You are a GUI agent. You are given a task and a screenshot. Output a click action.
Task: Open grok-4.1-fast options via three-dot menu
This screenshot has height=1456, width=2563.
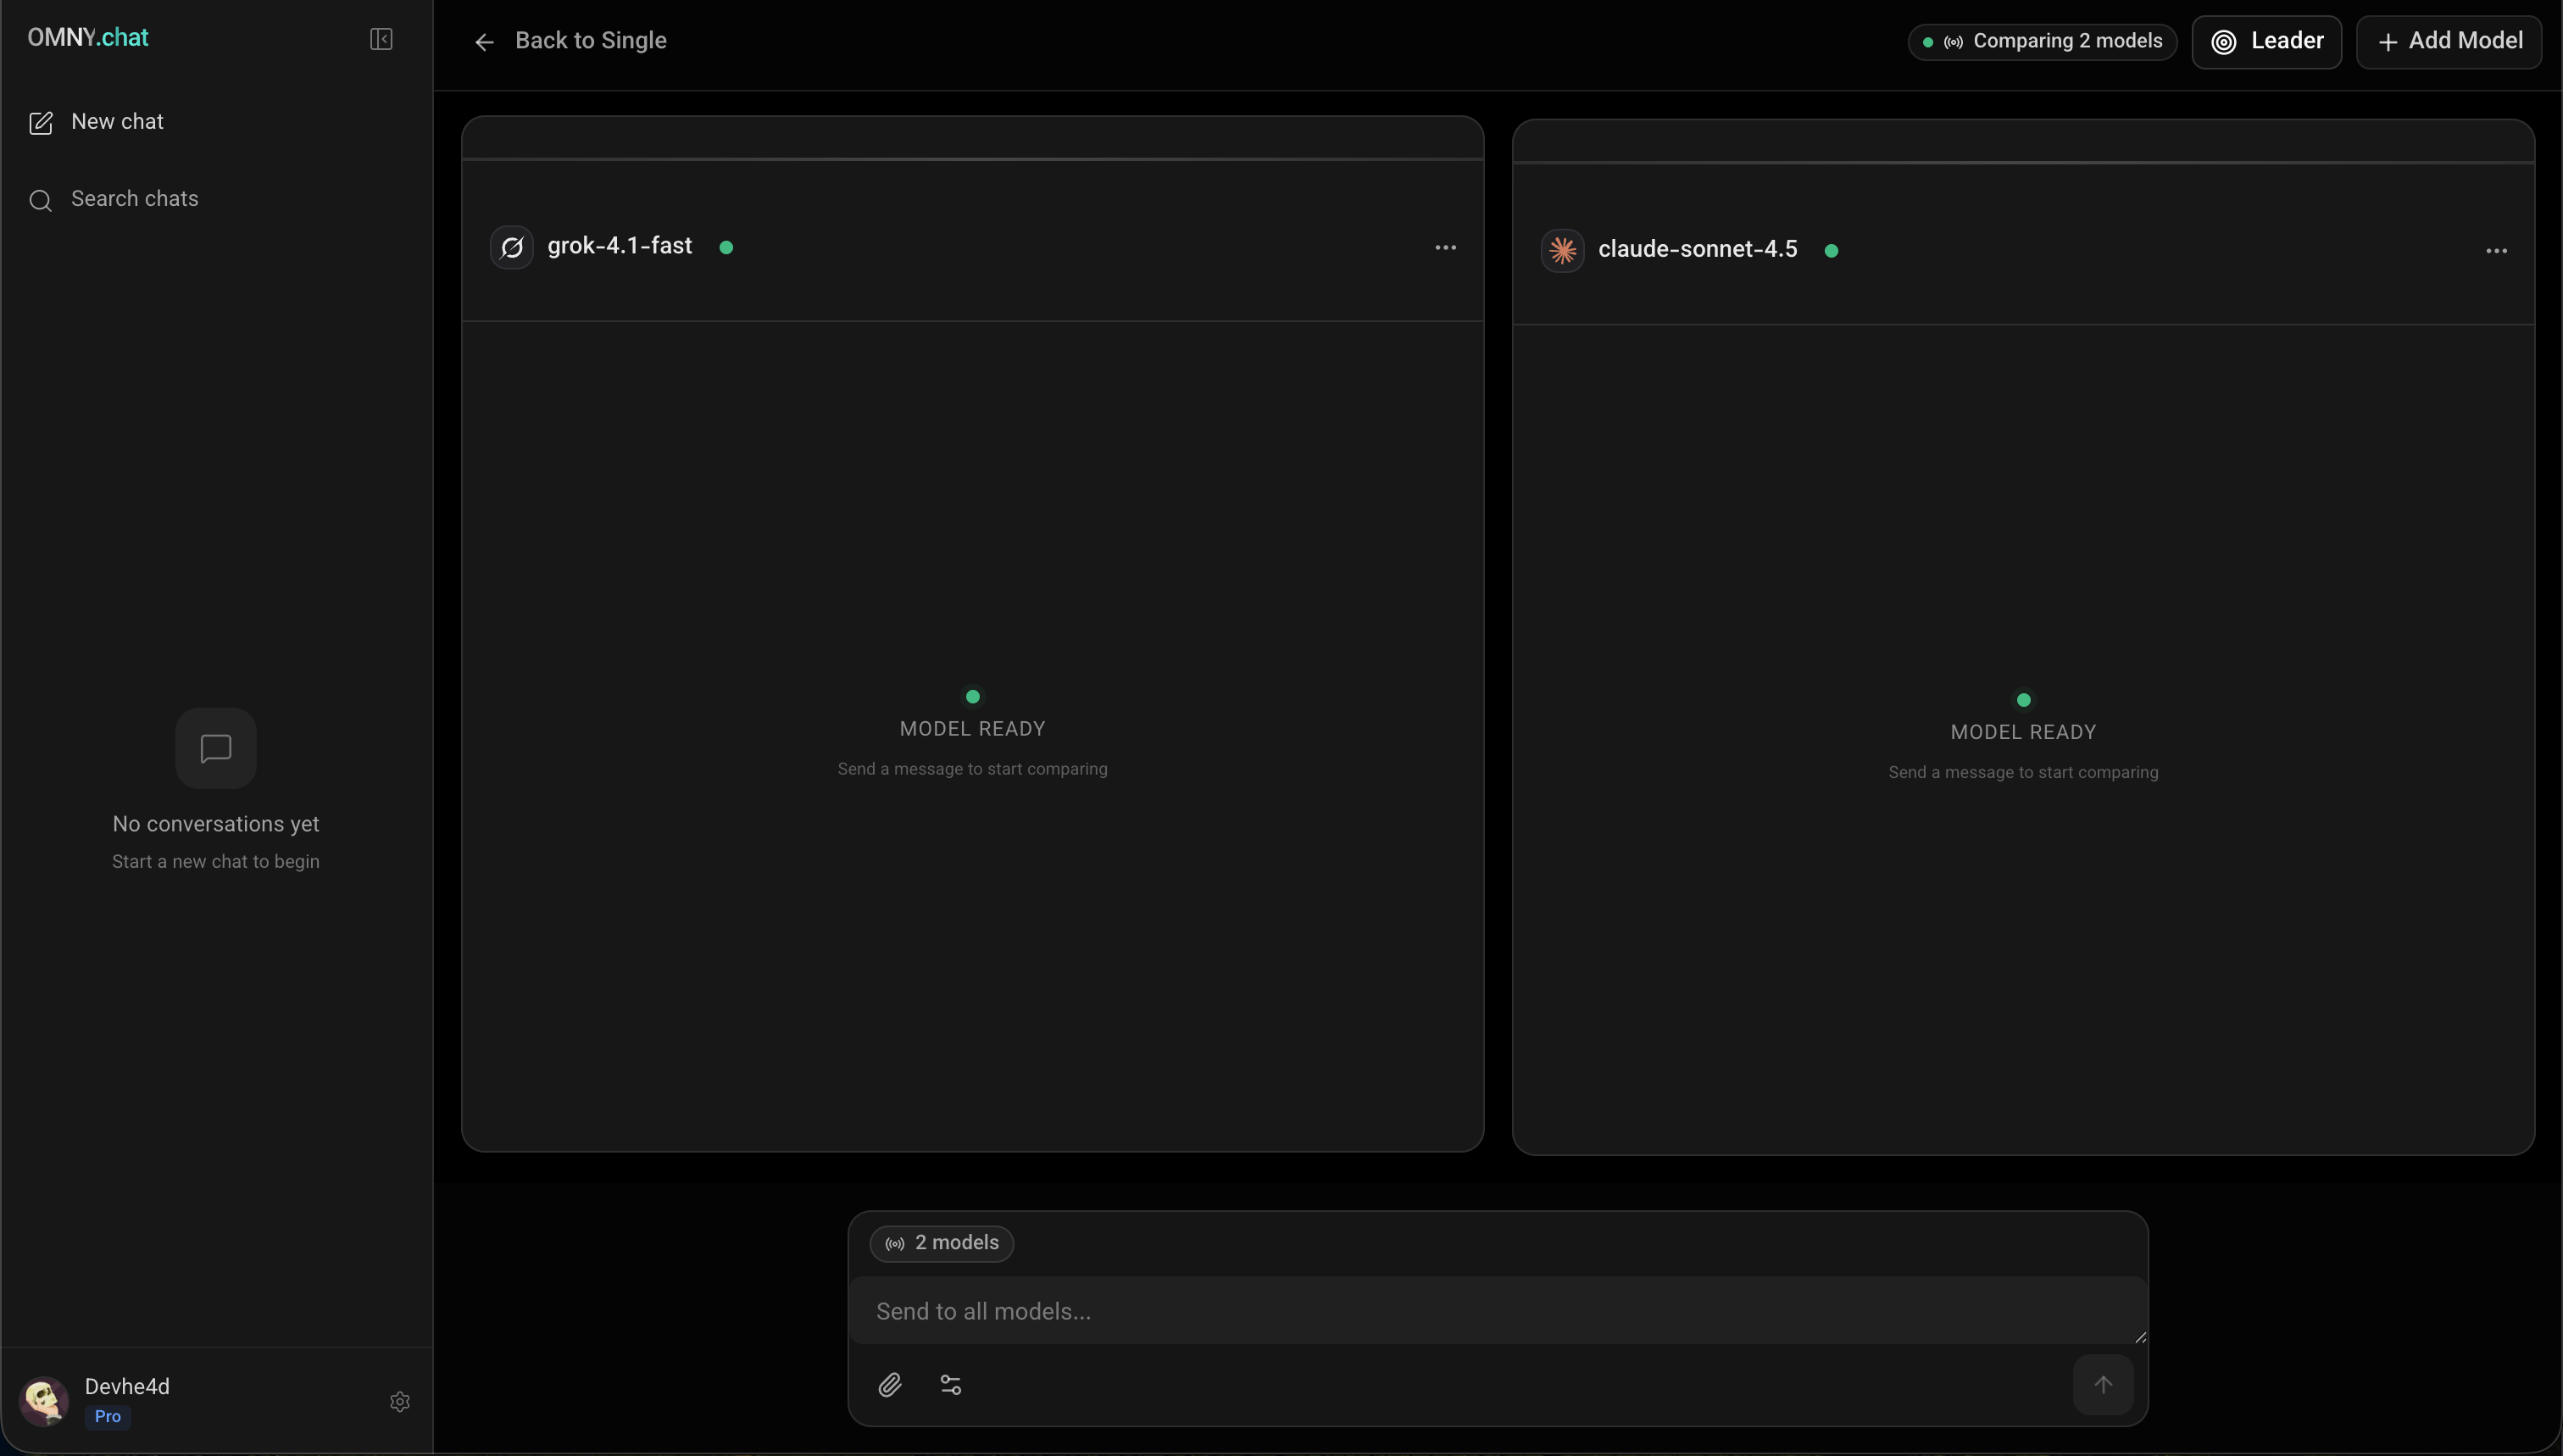click(1444, 246)
